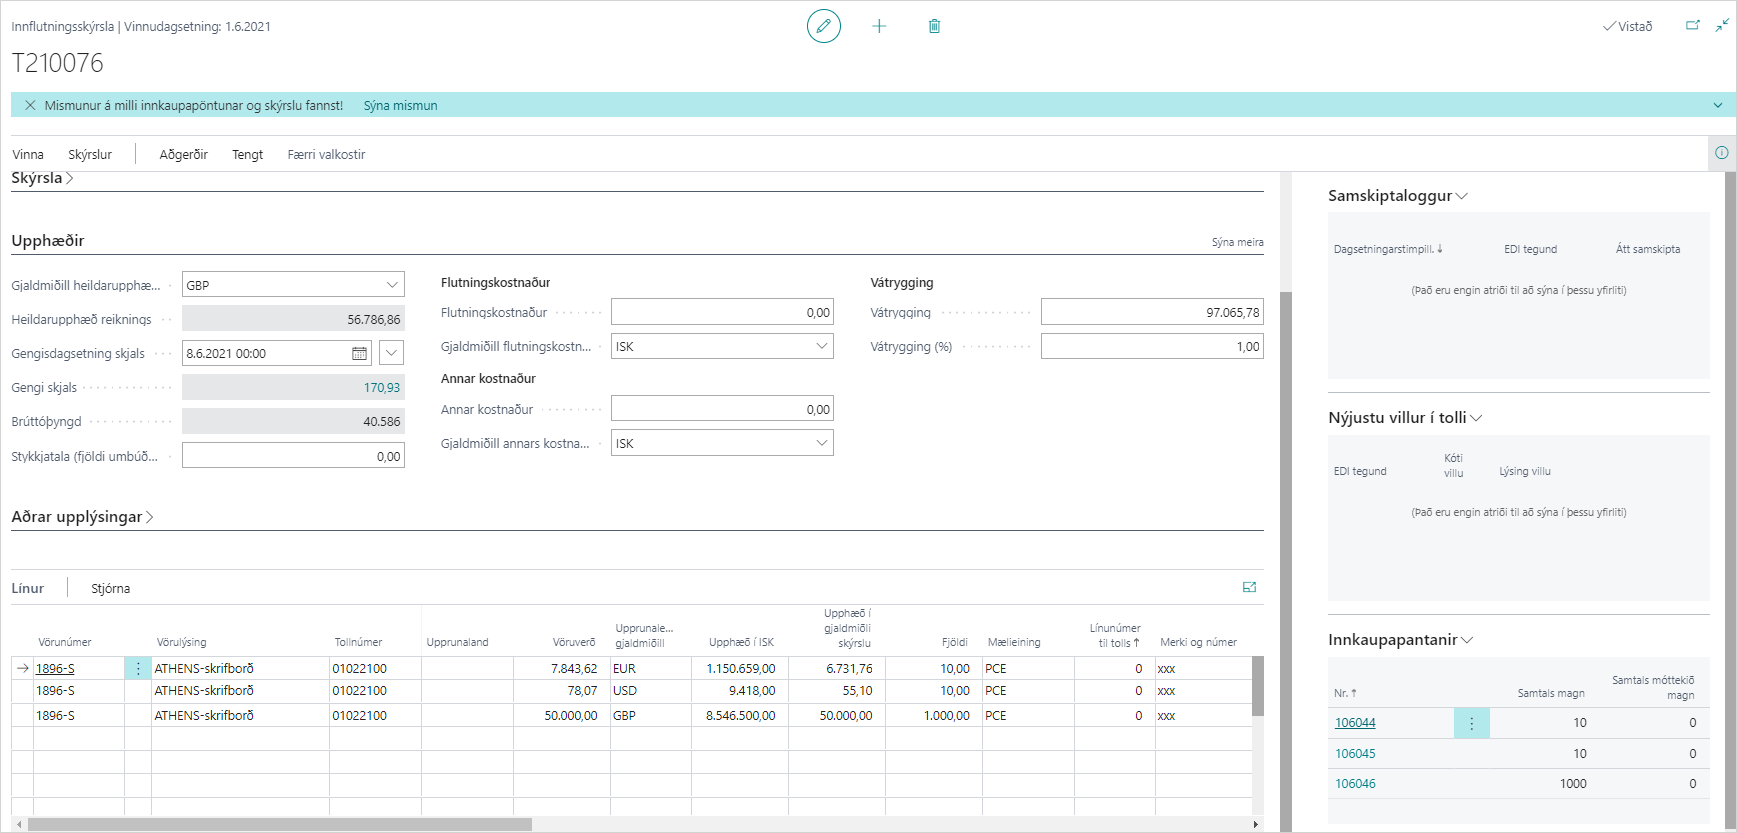Open purchase order 106045 link
The height and width of the screenshot is (833, 1737).
1355,754
